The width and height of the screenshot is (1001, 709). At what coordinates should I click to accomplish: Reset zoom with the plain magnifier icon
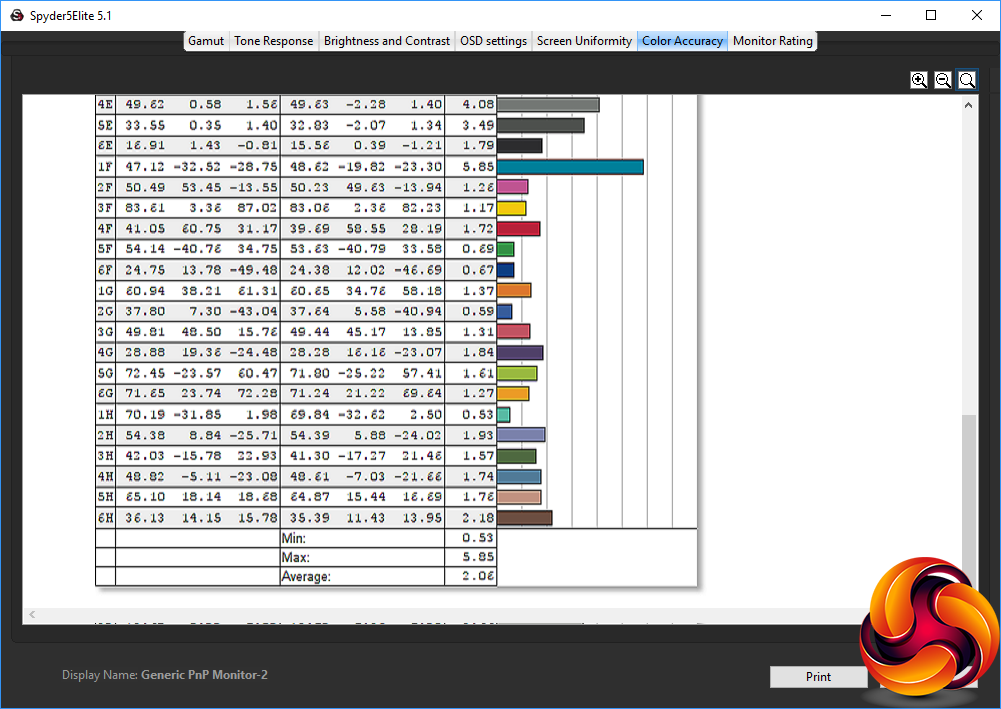967,80
